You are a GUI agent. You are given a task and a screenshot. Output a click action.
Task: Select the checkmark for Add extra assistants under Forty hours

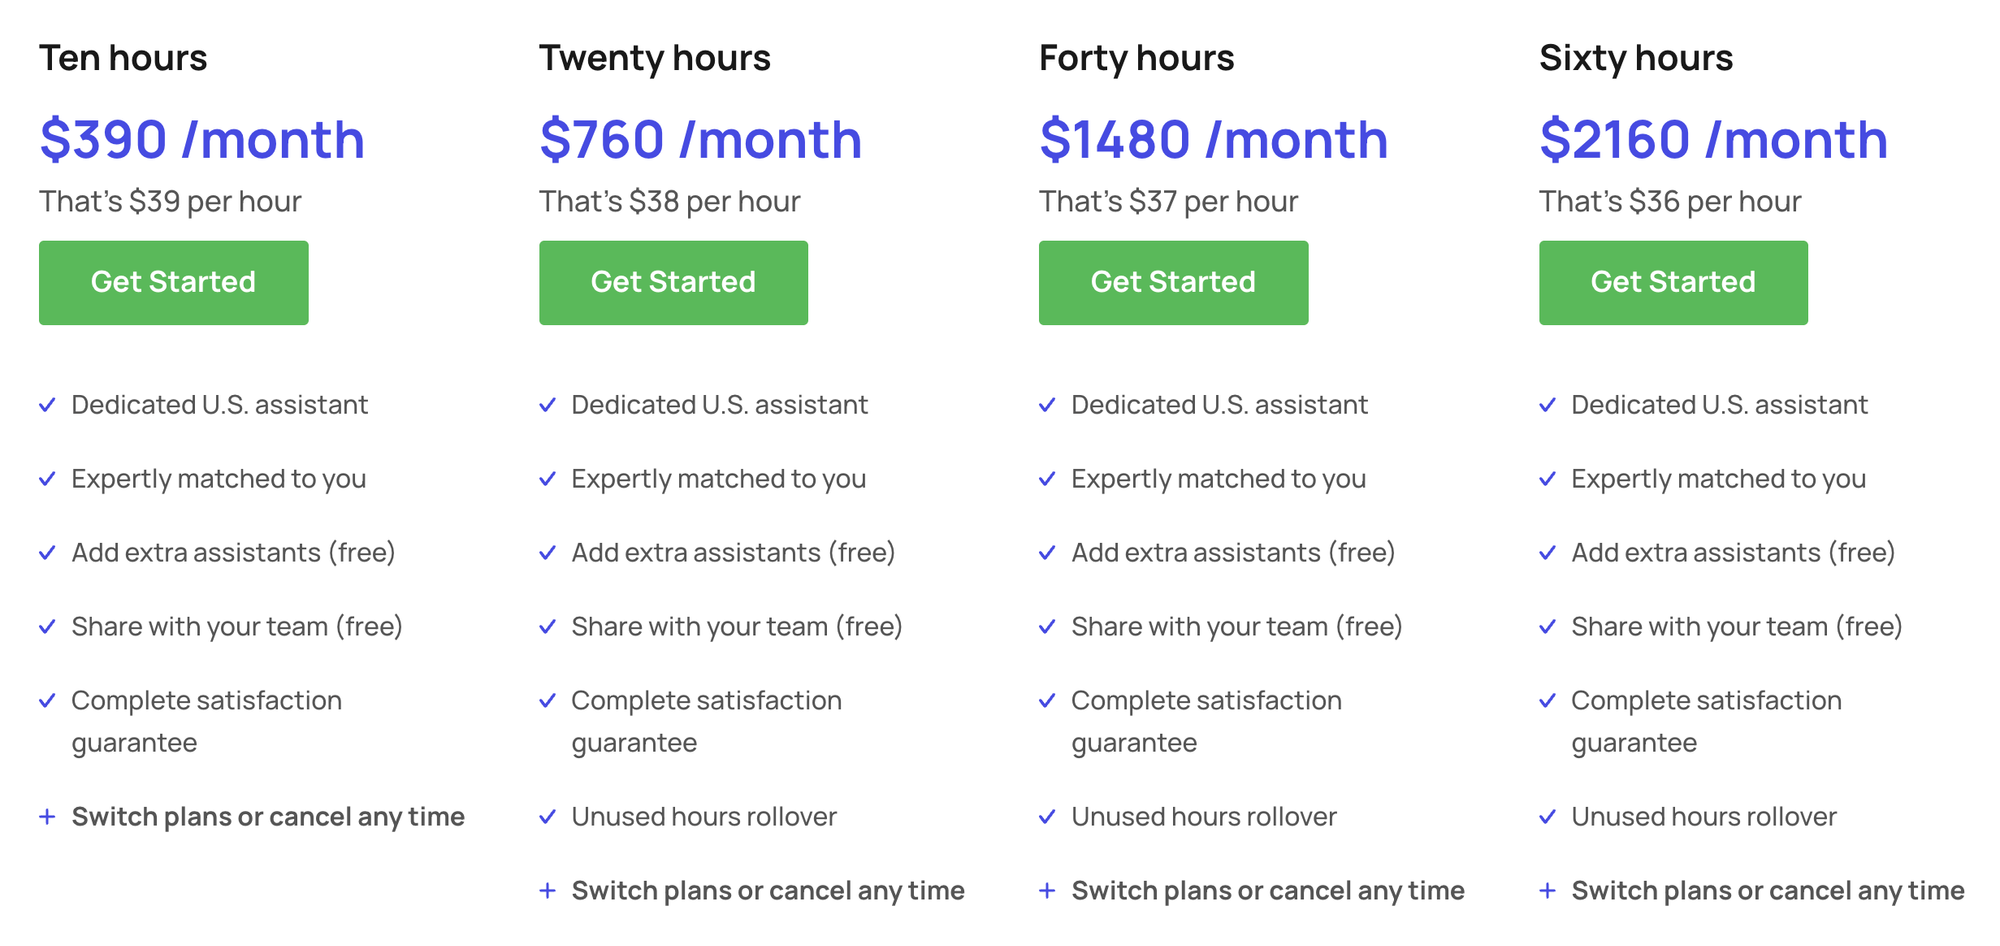point(1047,552)
